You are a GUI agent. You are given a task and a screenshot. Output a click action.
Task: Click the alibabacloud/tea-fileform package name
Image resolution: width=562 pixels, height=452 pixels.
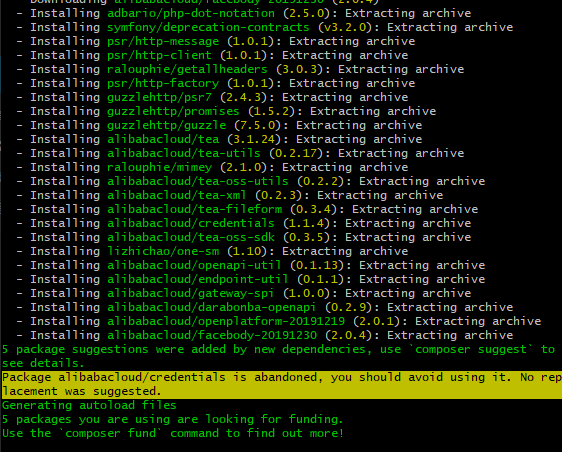point(195,209)
